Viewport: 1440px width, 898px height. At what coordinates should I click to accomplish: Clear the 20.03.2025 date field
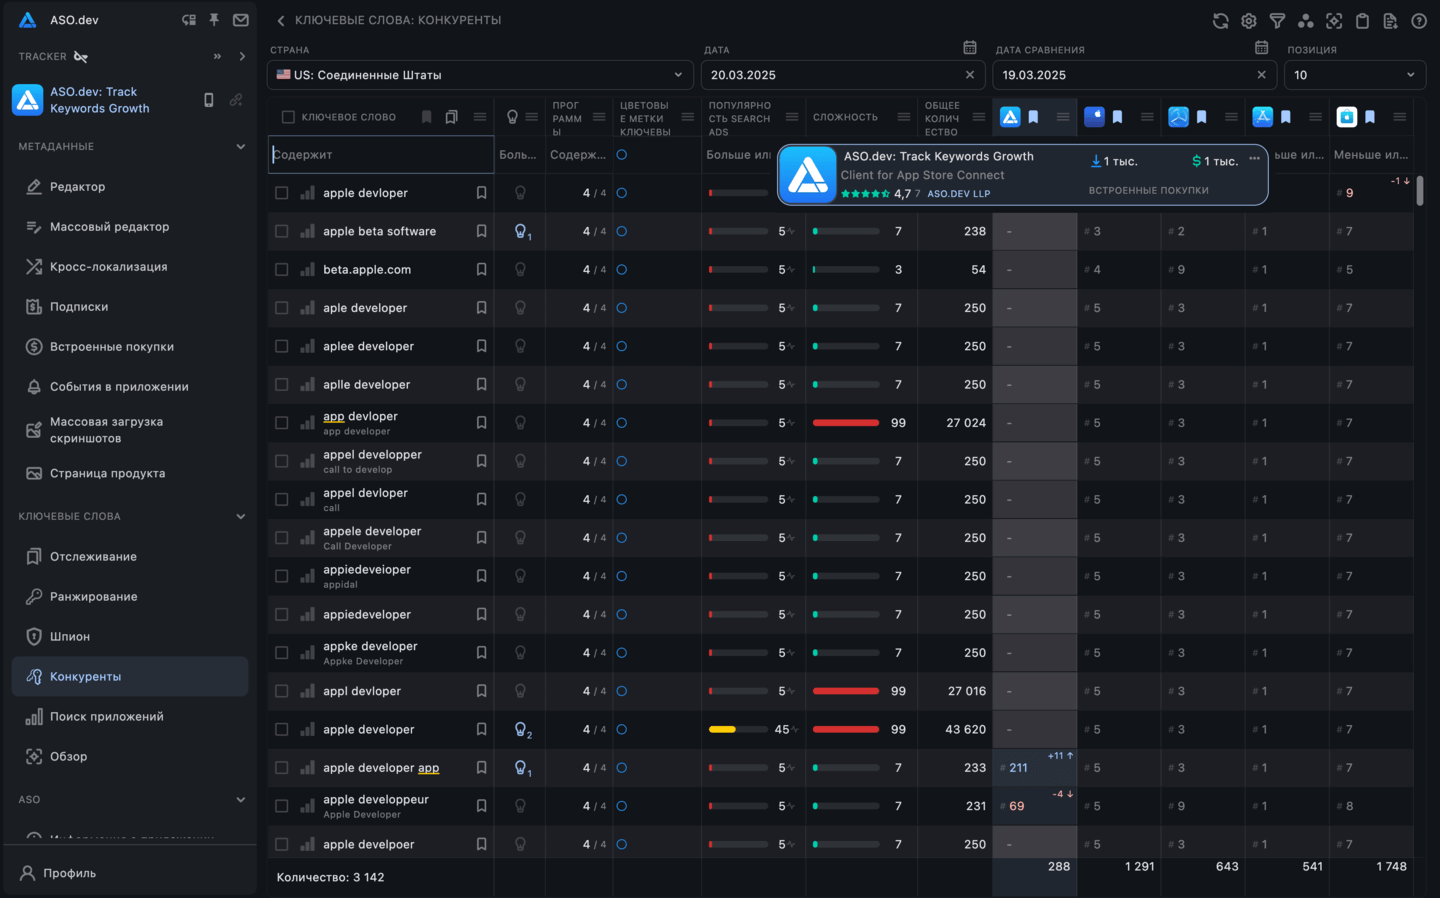click(x=969, y=75)
